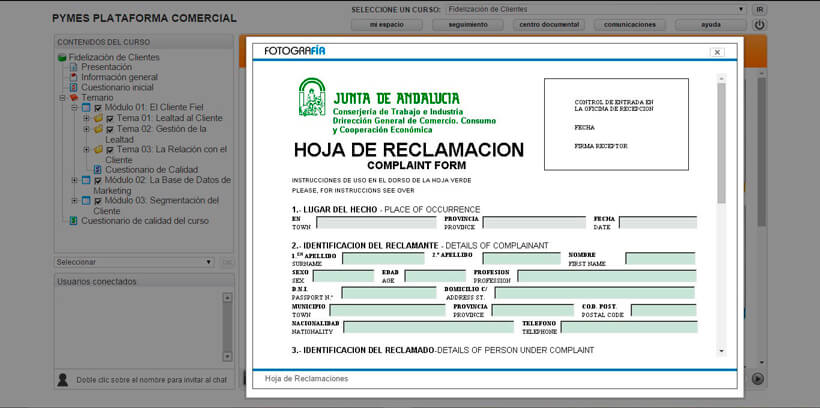
Task: Click the green Fidelización de Clientes root icon
Action: [x=62, y=57]
